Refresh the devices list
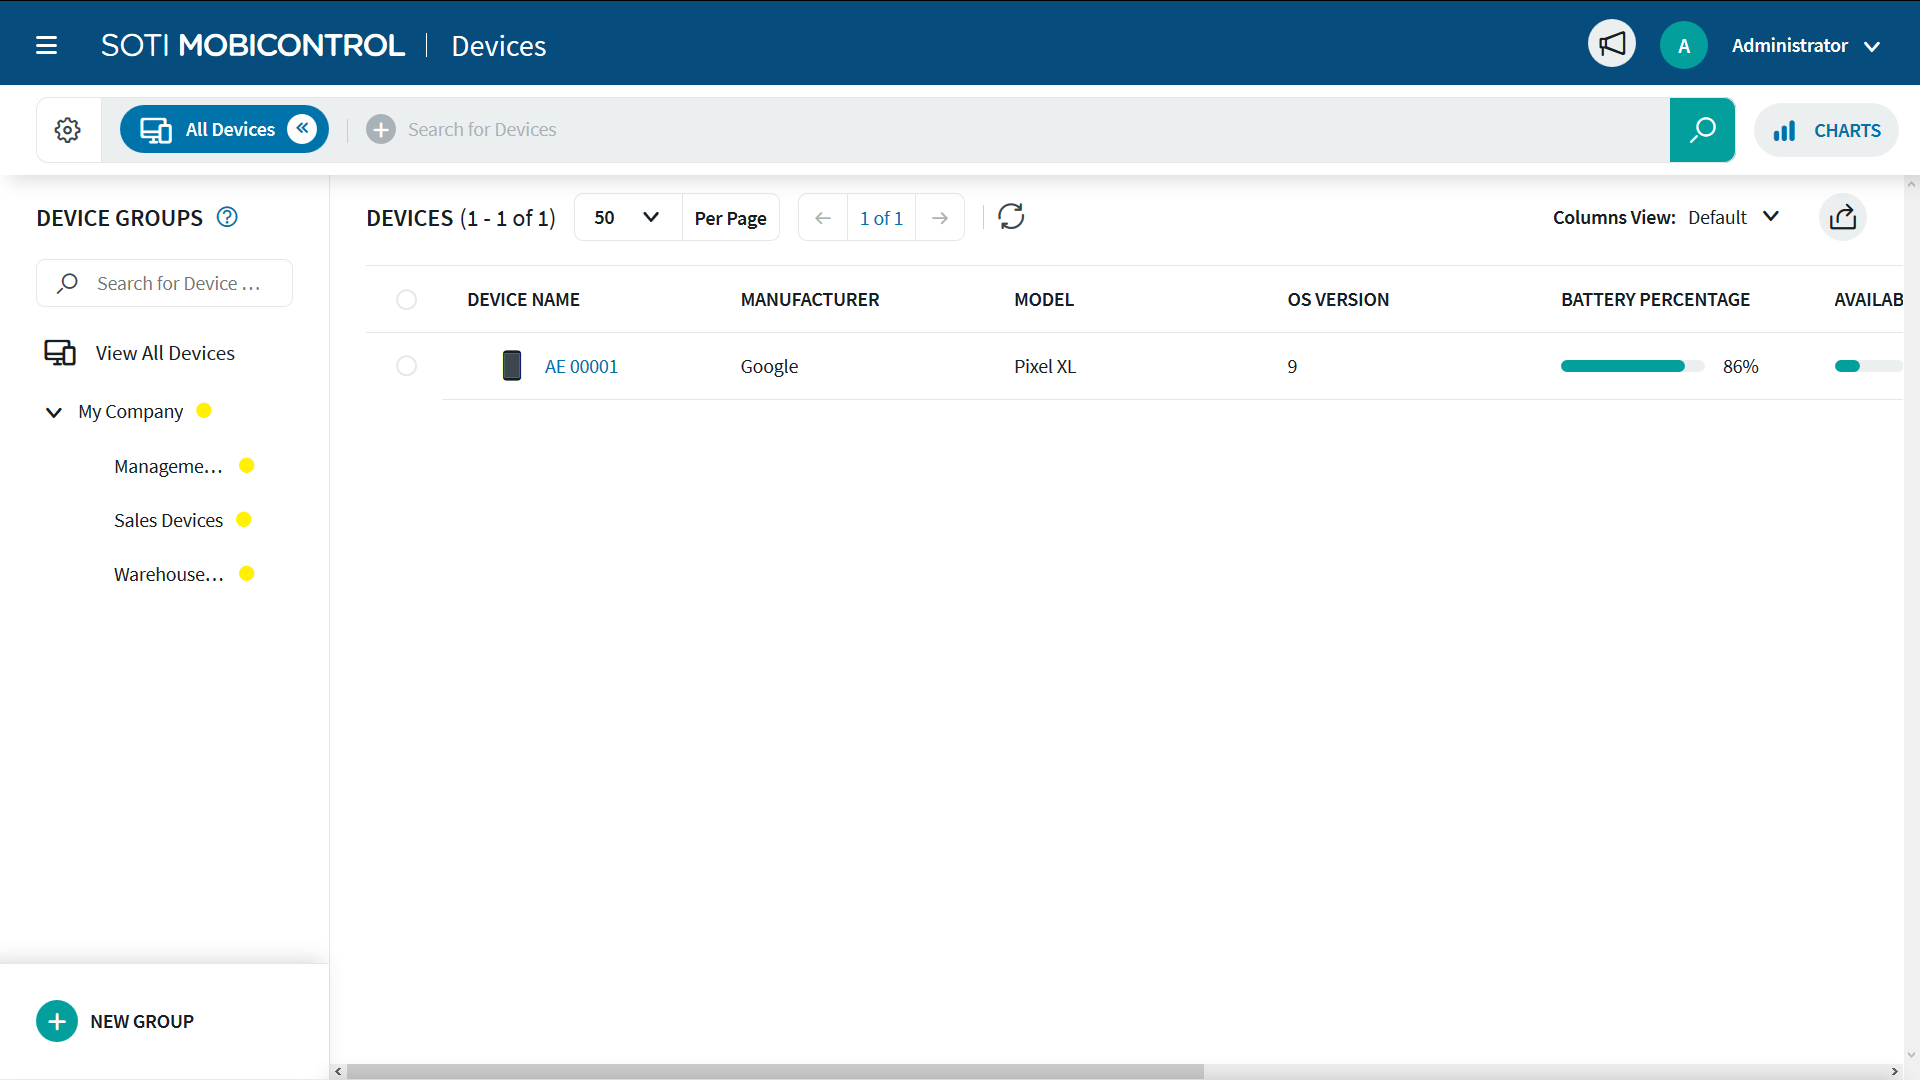The height and width of the screenshot is (1080, 1920). point(1011,217)
